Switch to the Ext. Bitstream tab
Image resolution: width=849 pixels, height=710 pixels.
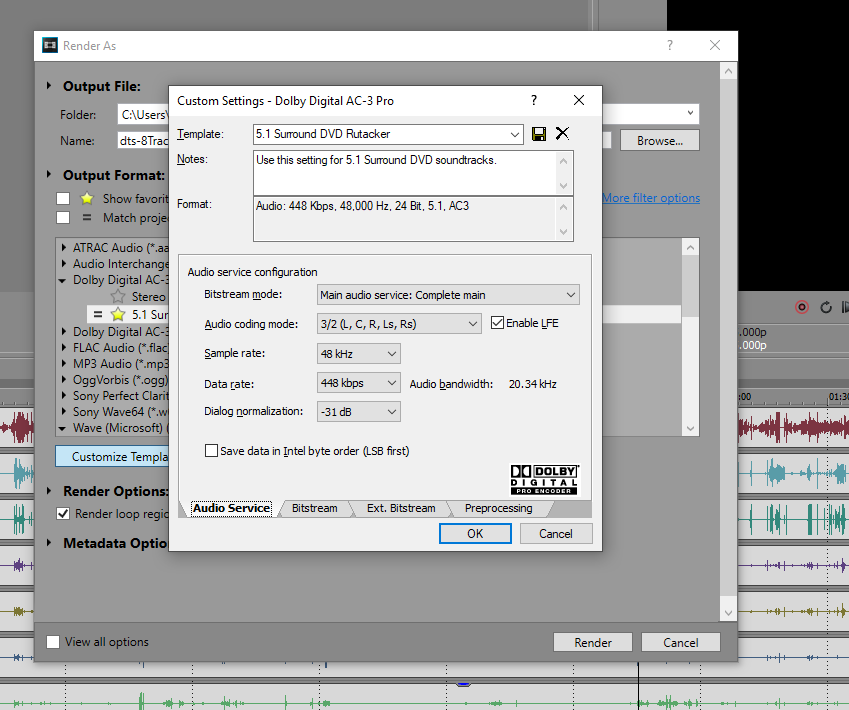coord(401,509)
